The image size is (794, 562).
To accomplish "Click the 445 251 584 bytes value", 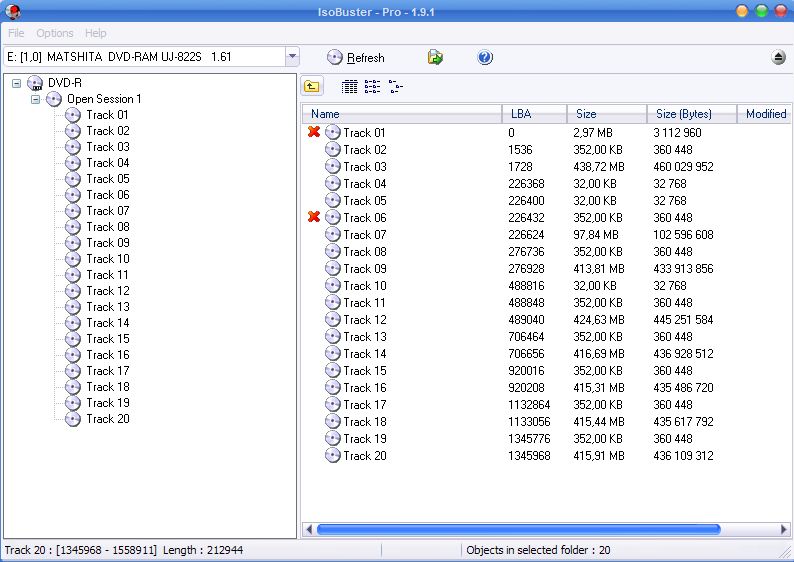I will [683, 320].
